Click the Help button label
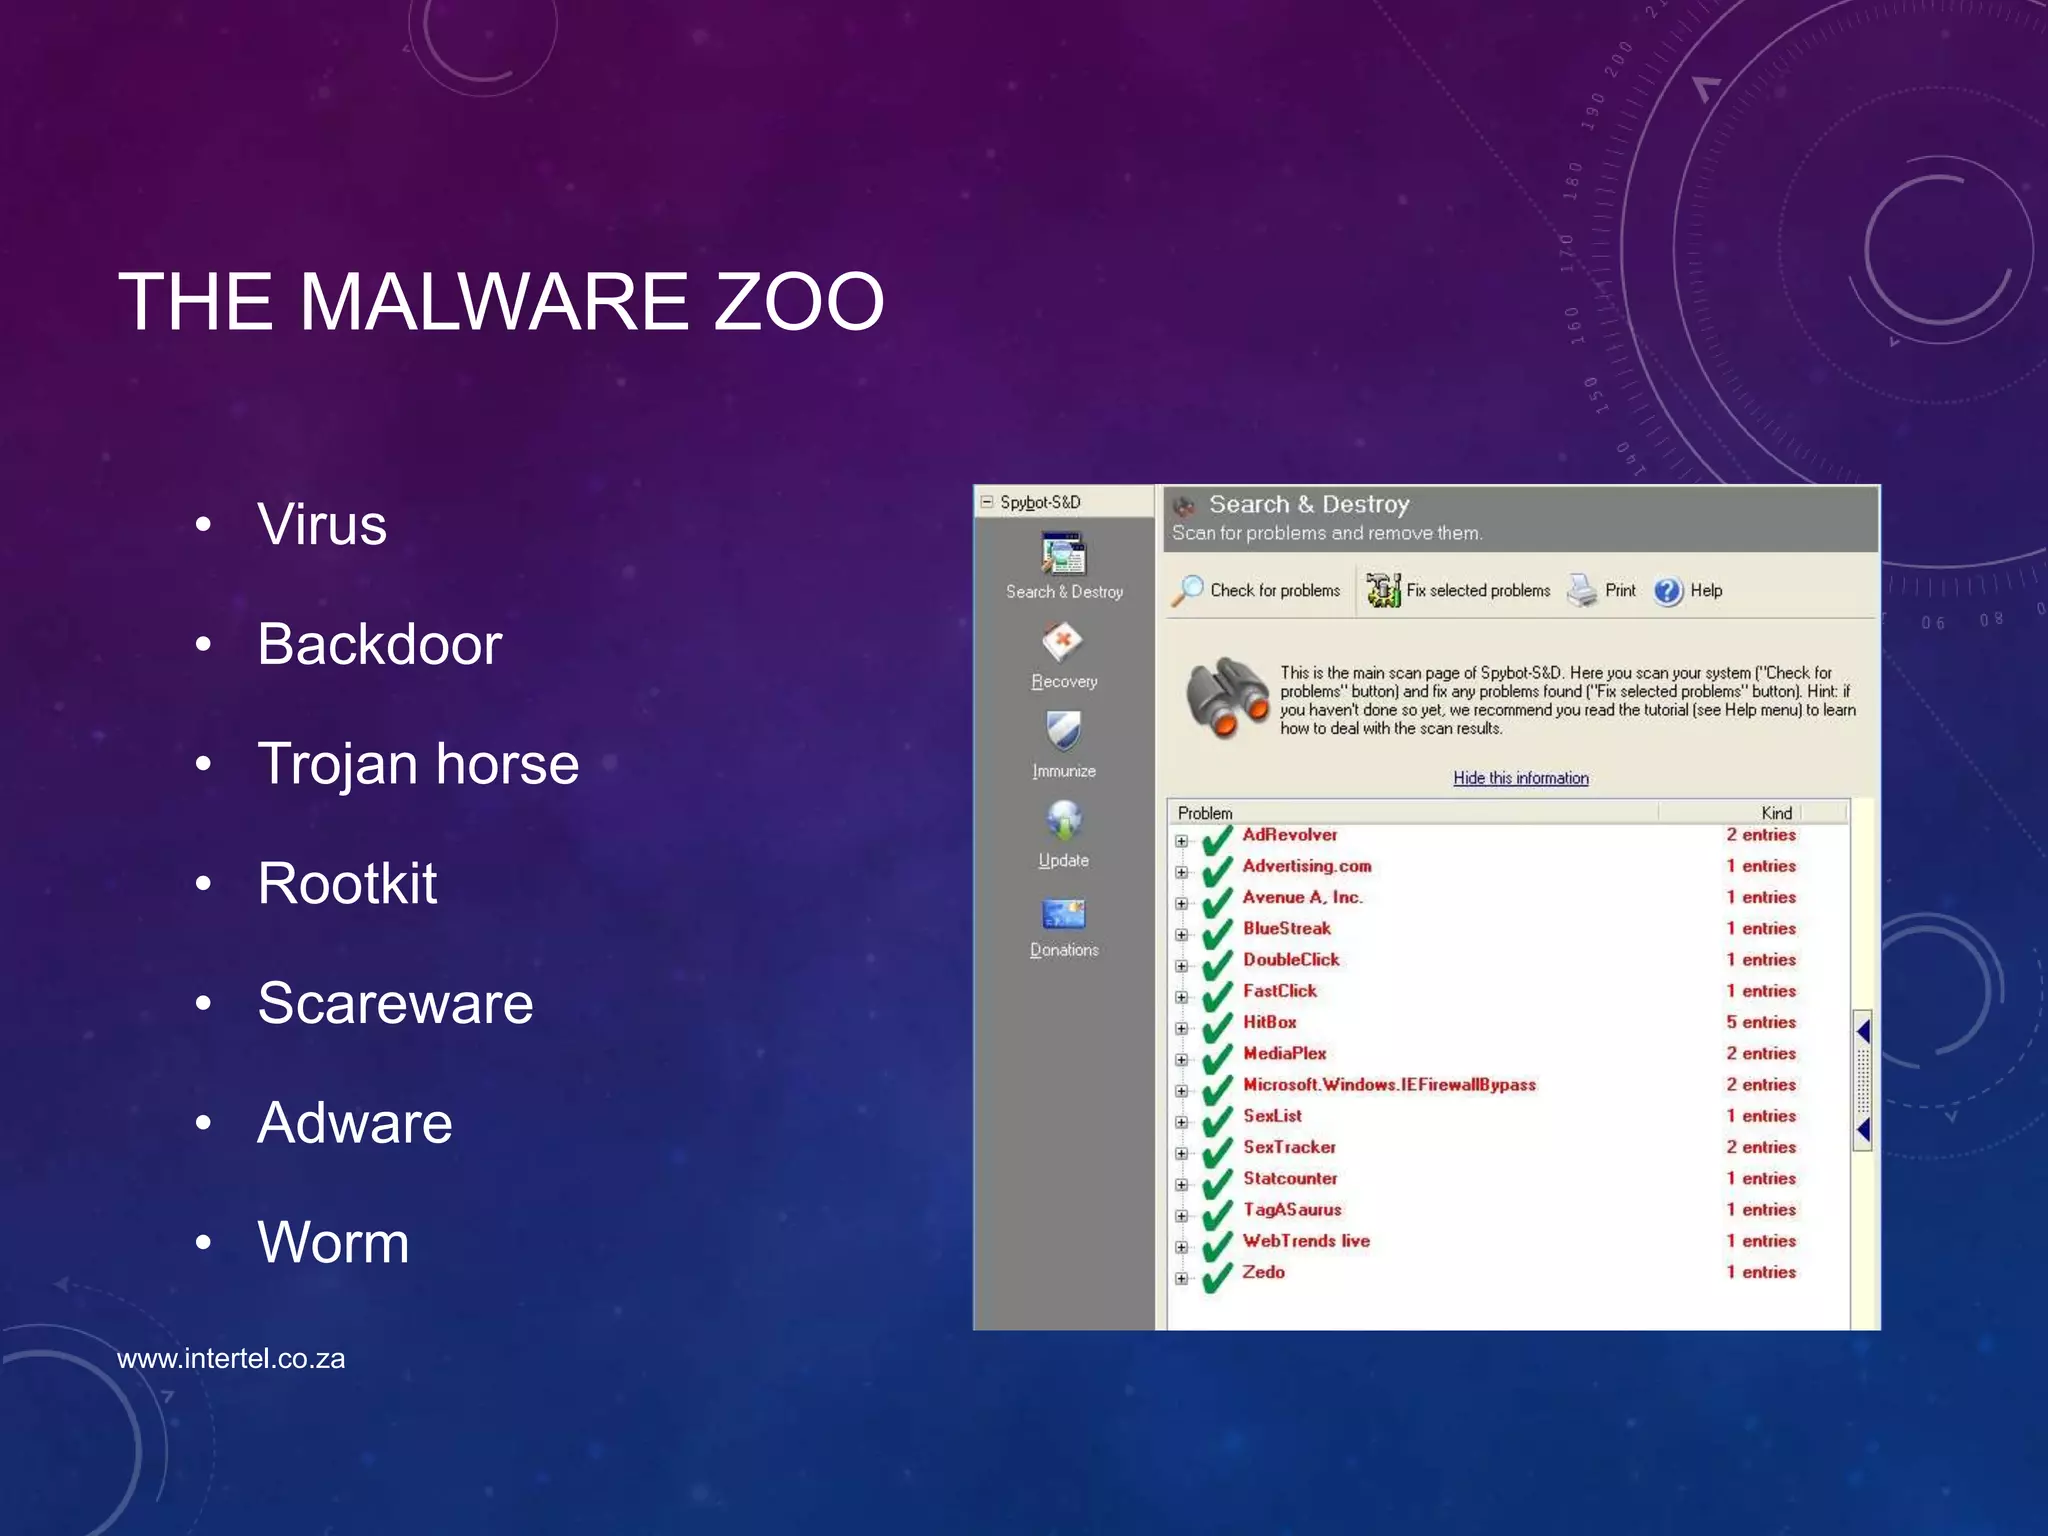 pyautogui.click(x=1706, y=590)
